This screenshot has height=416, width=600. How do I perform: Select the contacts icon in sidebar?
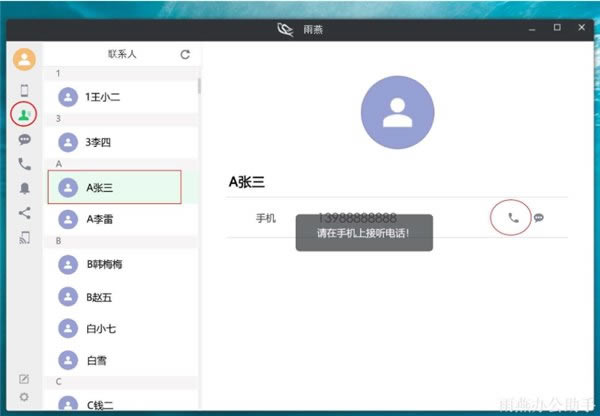click(24, 115)
